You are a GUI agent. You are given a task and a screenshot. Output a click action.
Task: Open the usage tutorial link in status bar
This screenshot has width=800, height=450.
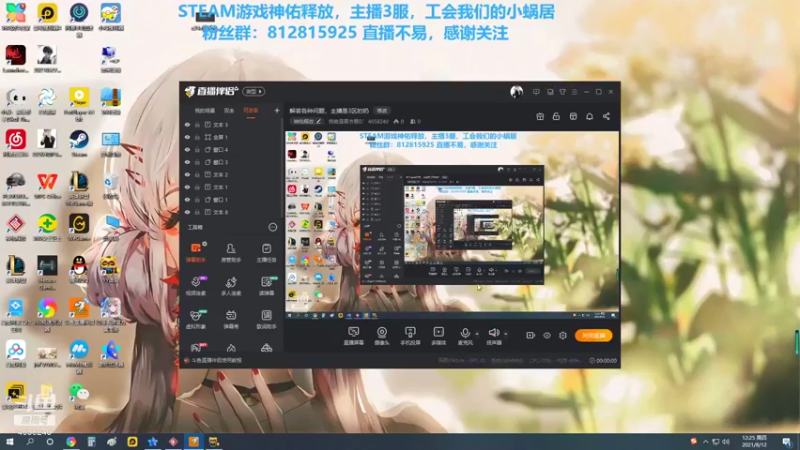pos(214,360)
